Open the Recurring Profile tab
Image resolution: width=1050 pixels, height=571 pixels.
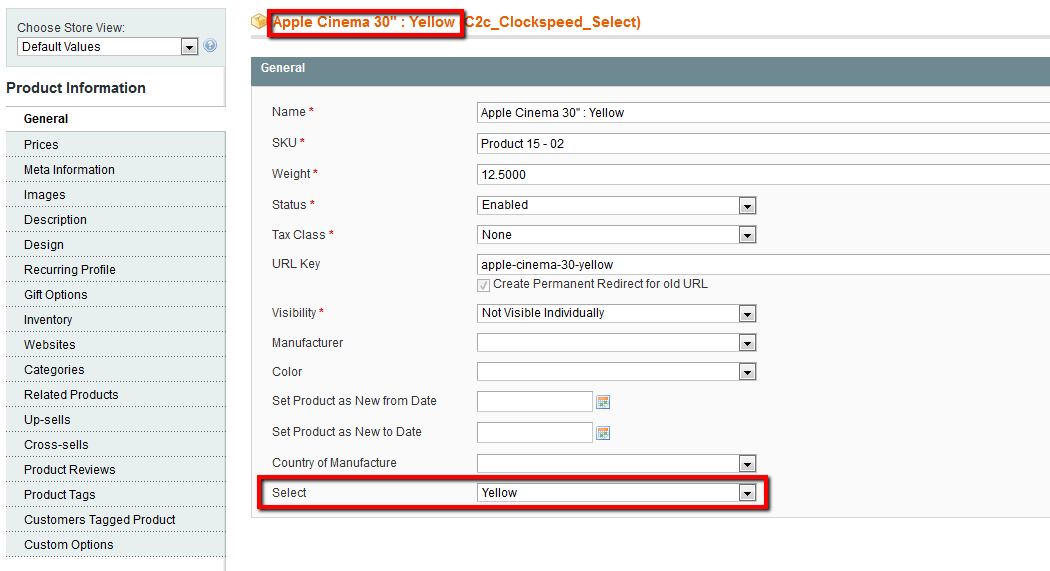[116, 270]
